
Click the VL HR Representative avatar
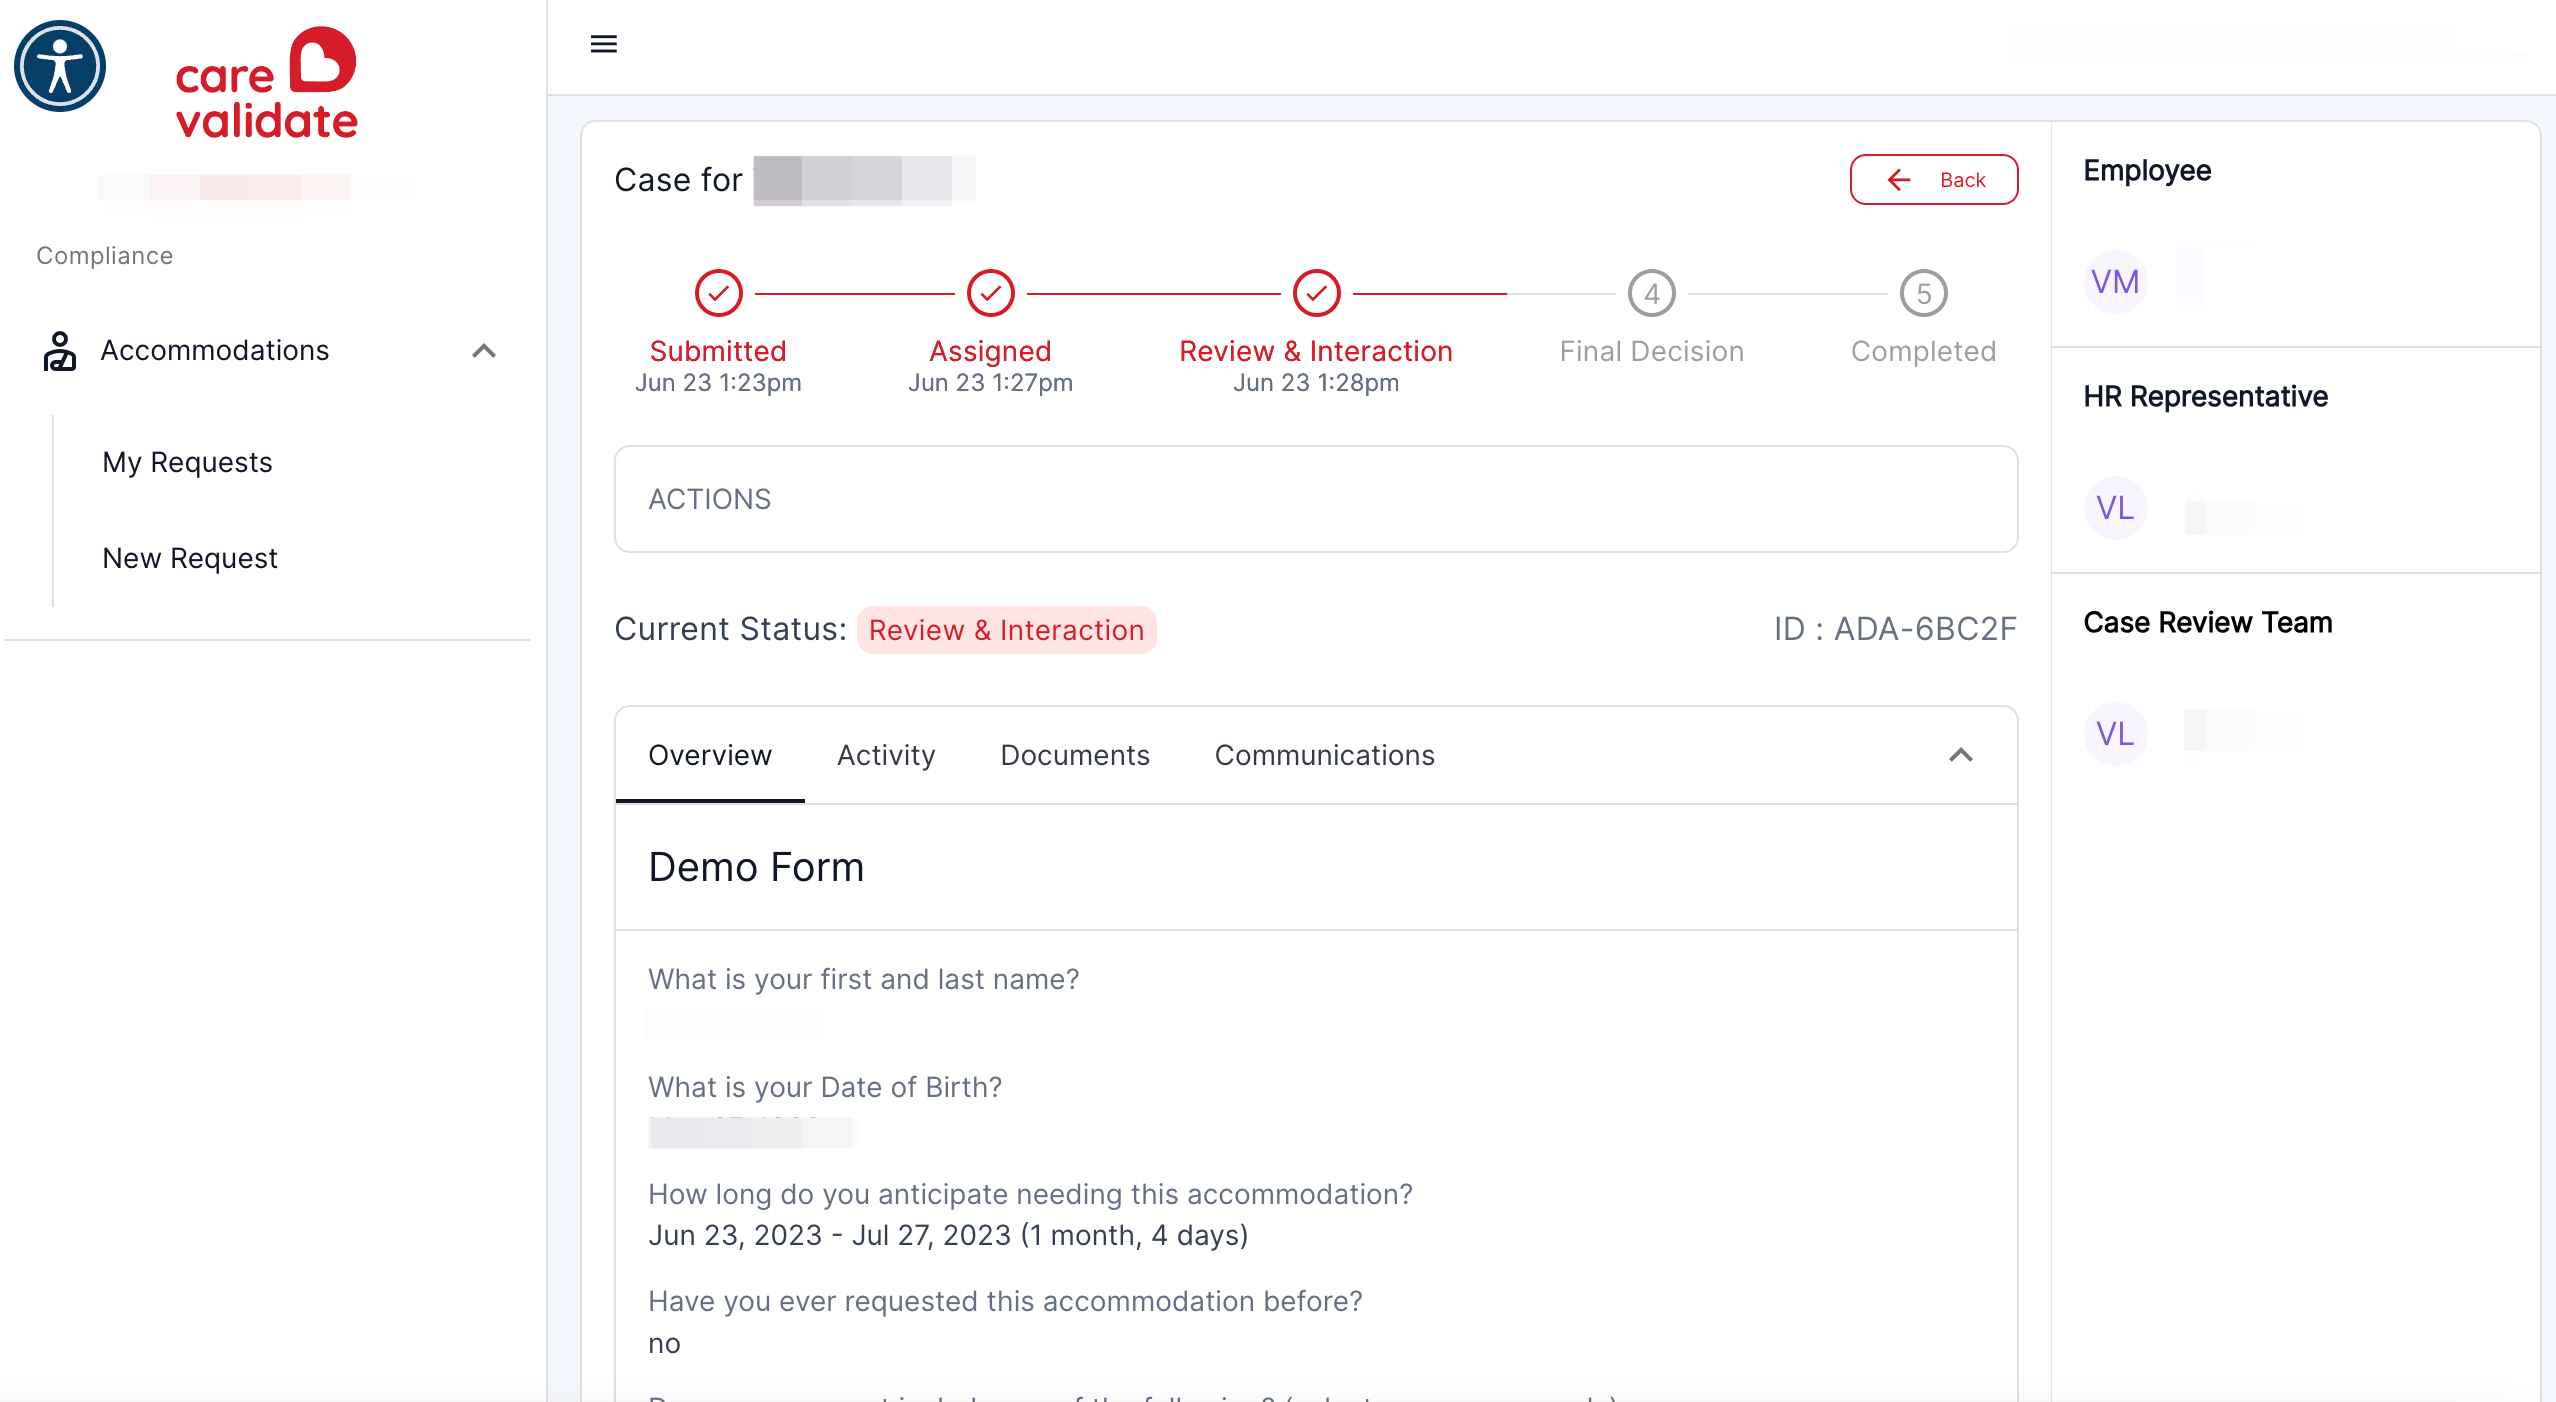point(2115,508)
